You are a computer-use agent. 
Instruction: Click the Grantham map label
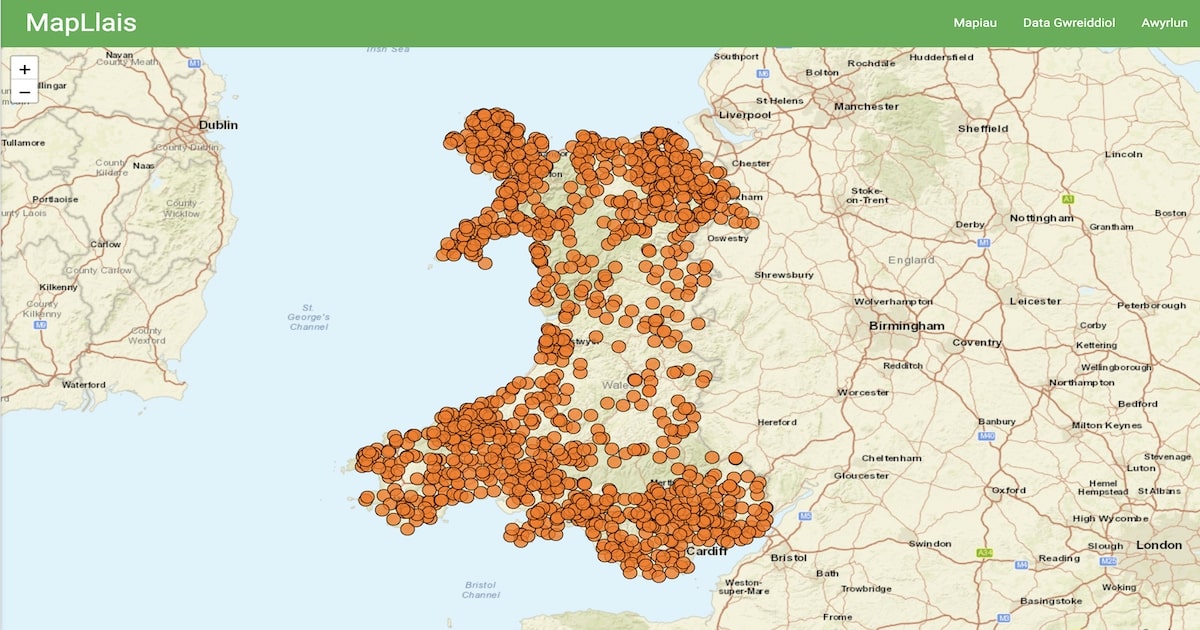coord(1112,227)
